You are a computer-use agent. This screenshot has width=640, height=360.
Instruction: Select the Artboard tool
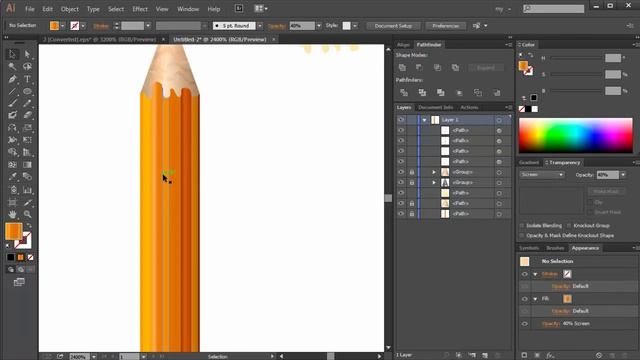tap(12, 202)
